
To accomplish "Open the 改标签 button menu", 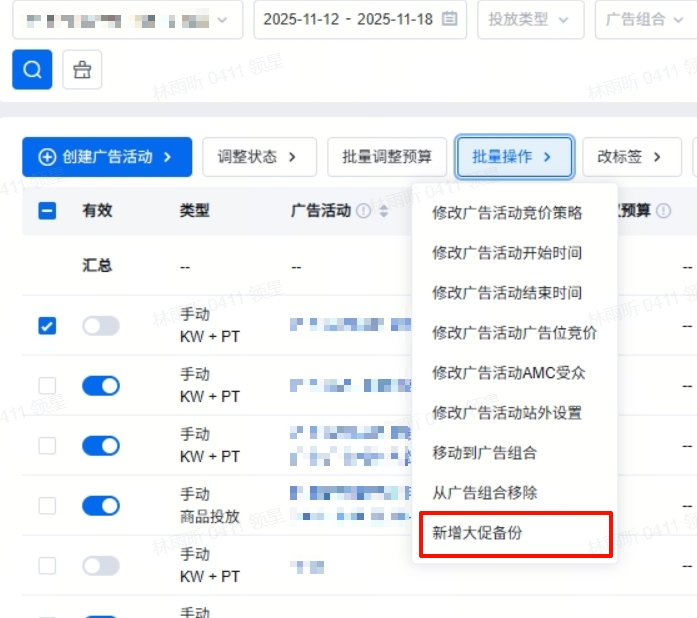I will click(630, 157).
